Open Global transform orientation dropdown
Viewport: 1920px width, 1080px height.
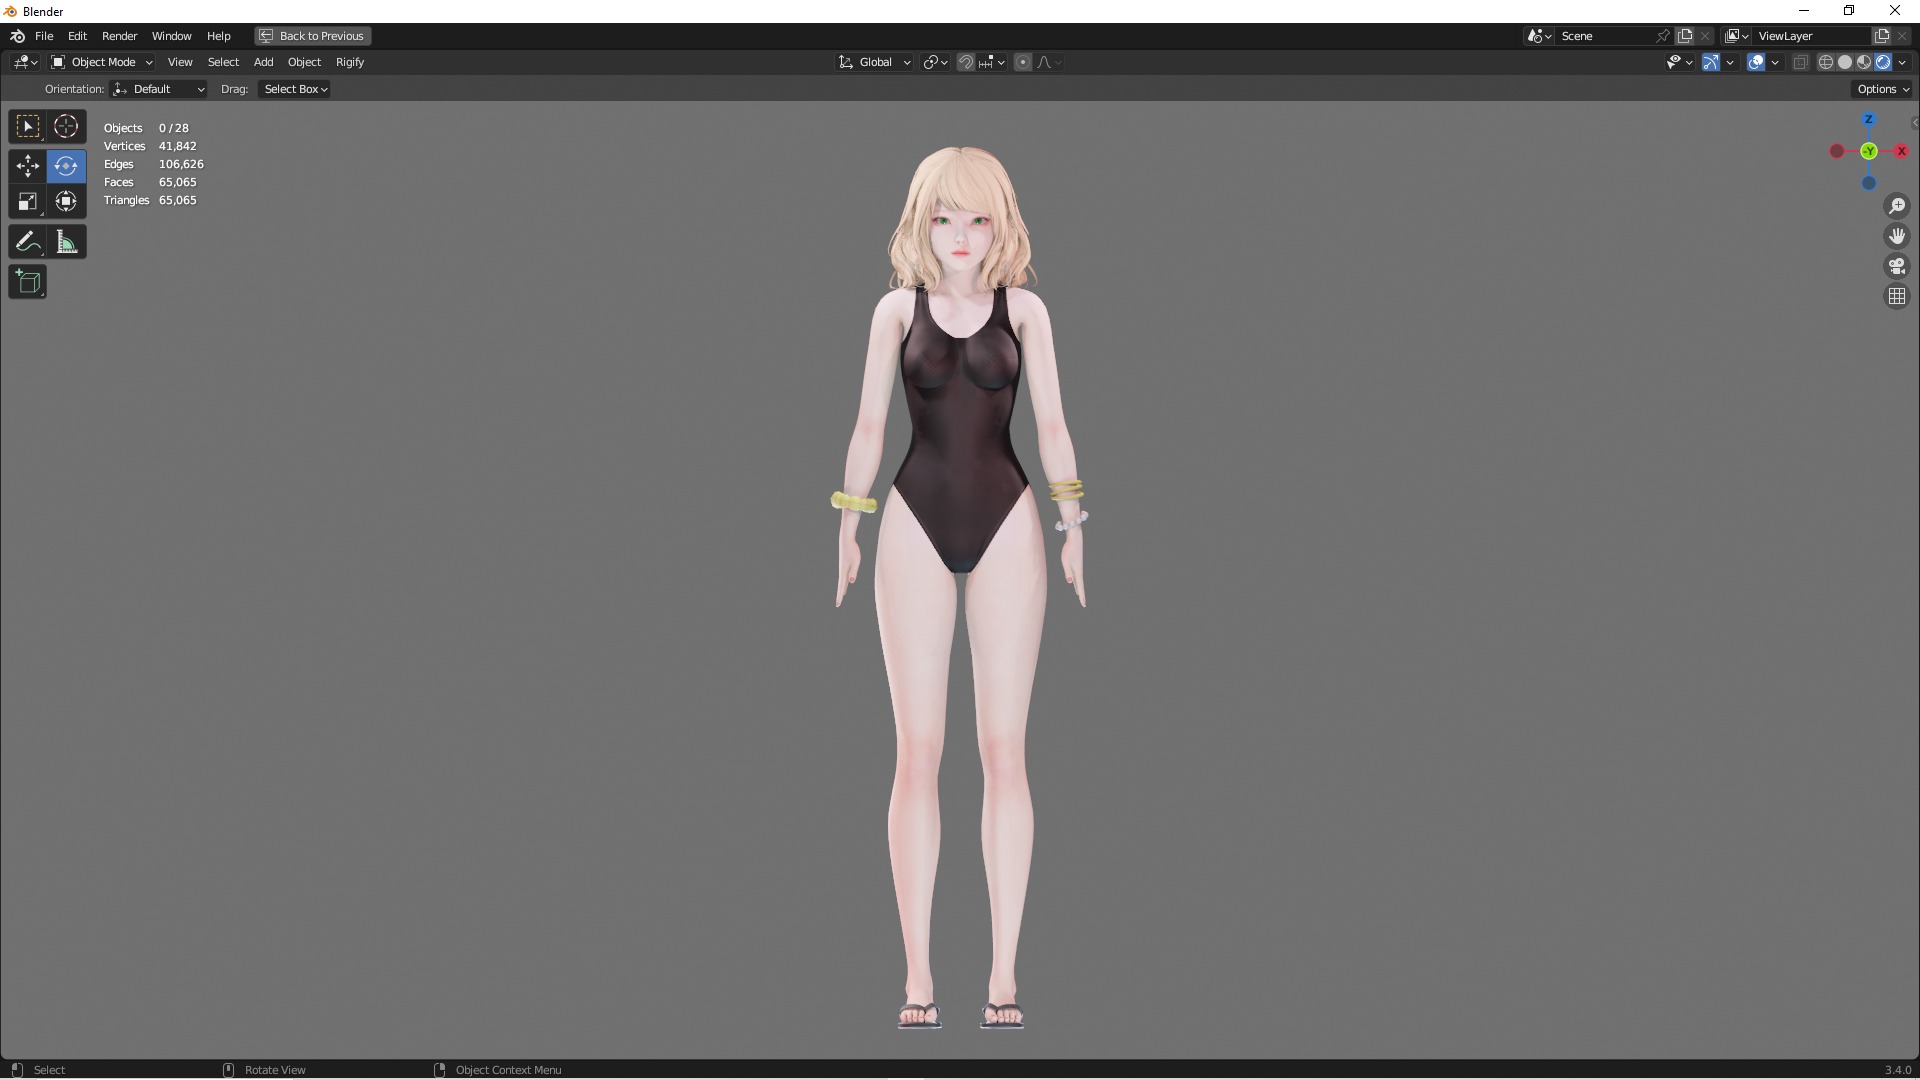pyautogui.click(x=874, y=62)
